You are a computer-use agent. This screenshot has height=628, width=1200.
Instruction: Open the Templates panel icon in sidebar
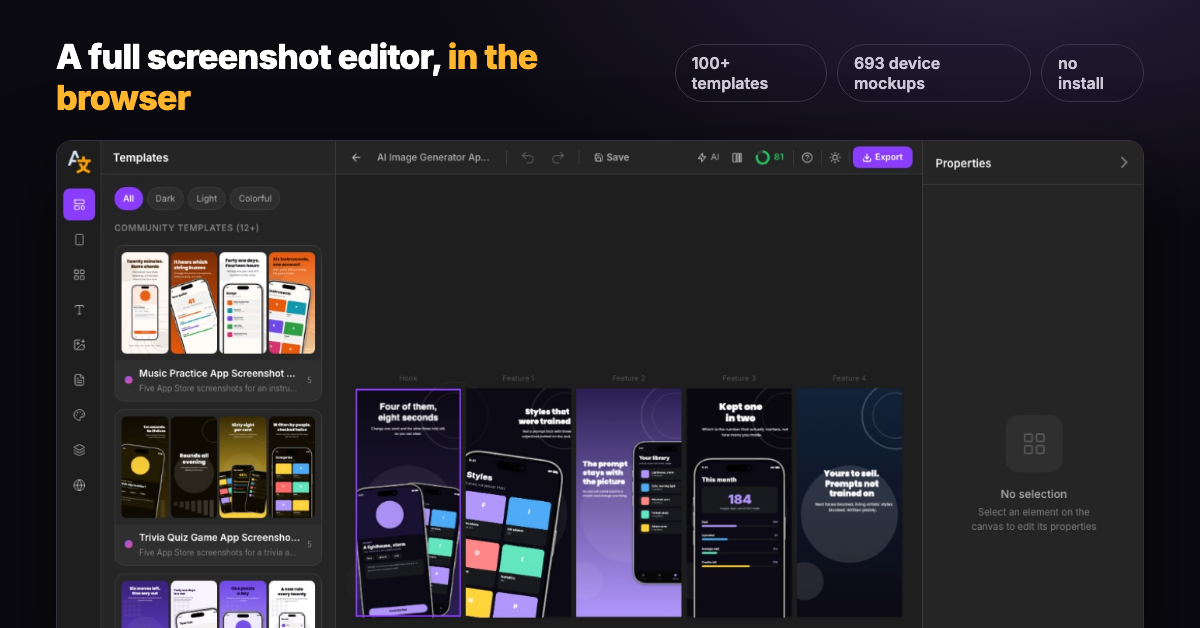pos(79,205)
